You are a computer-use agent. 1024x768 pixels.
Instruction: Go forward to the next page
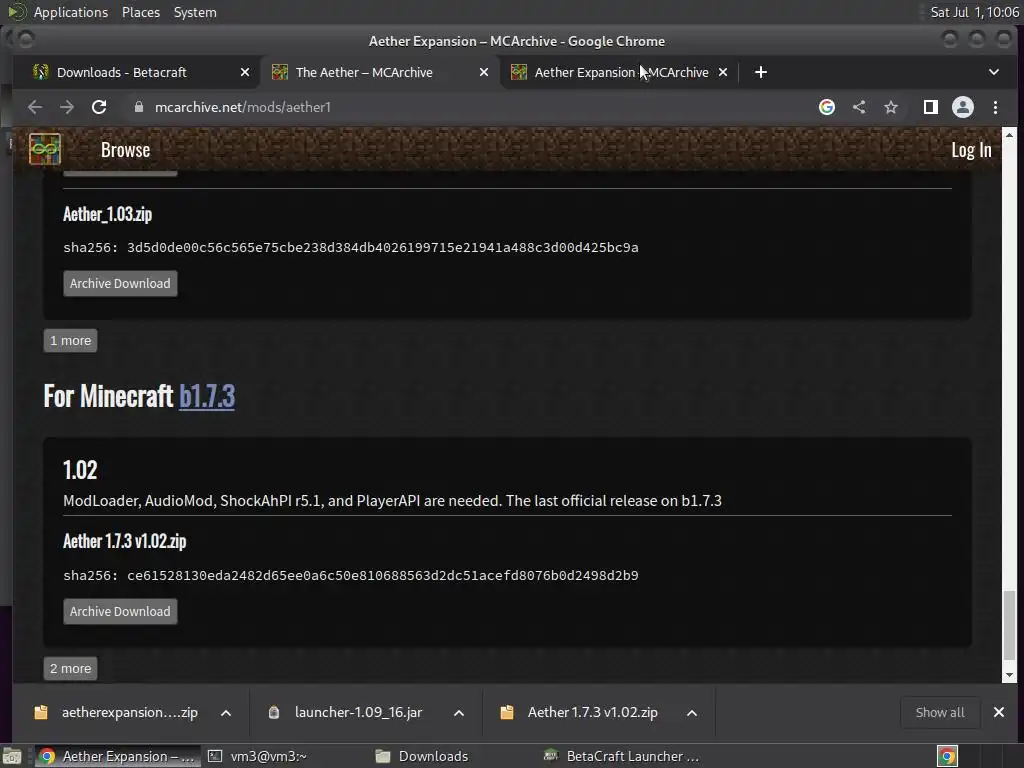(67, 107)
